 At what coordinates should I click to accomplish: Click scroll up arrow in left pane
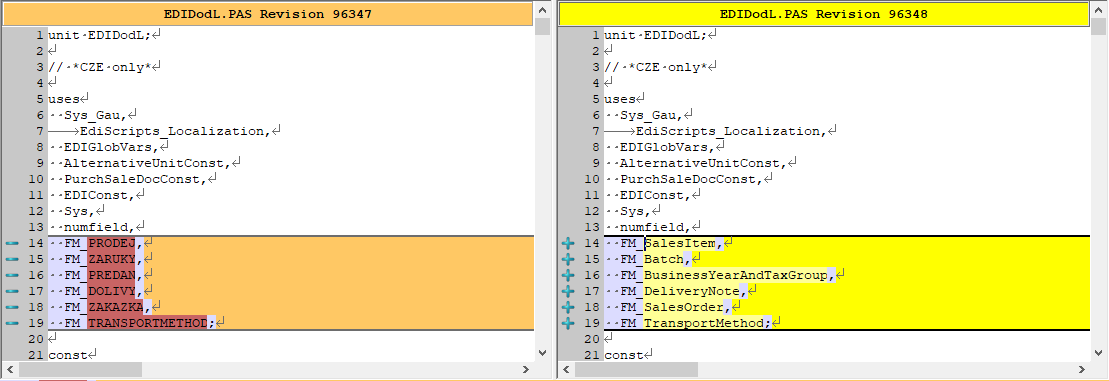point(542,11)
